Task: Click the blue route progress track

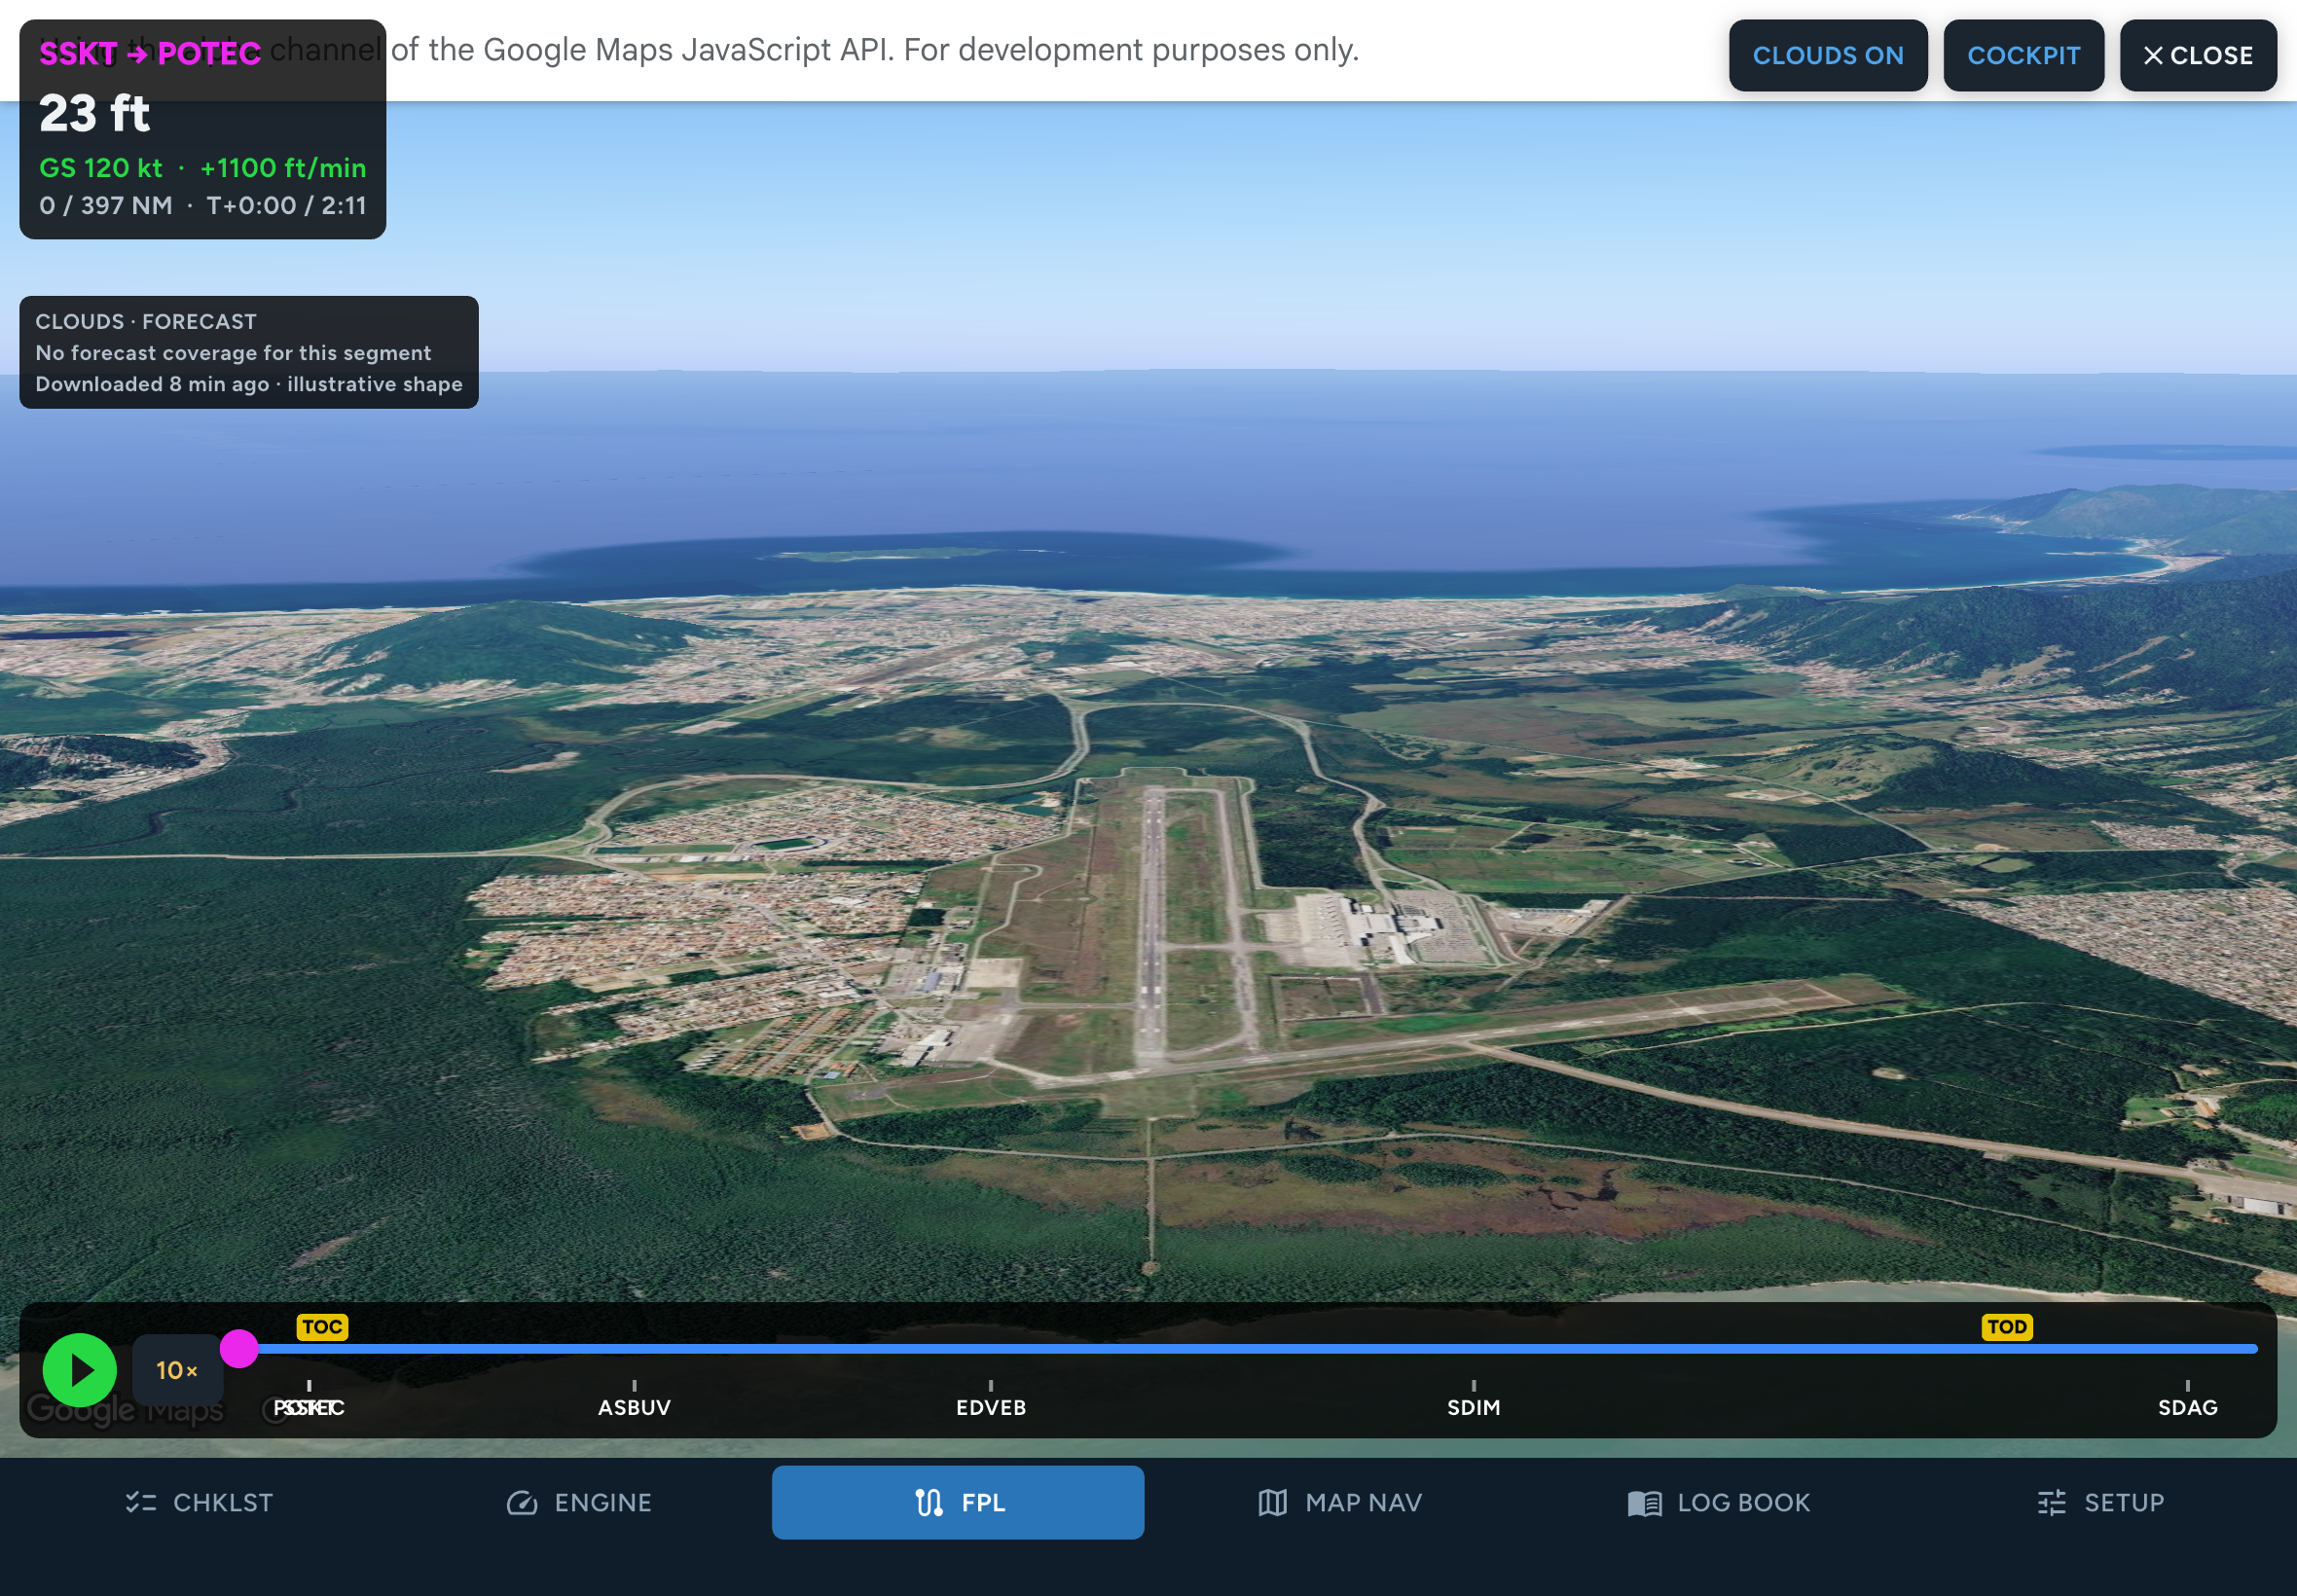Action: 1248,1348
